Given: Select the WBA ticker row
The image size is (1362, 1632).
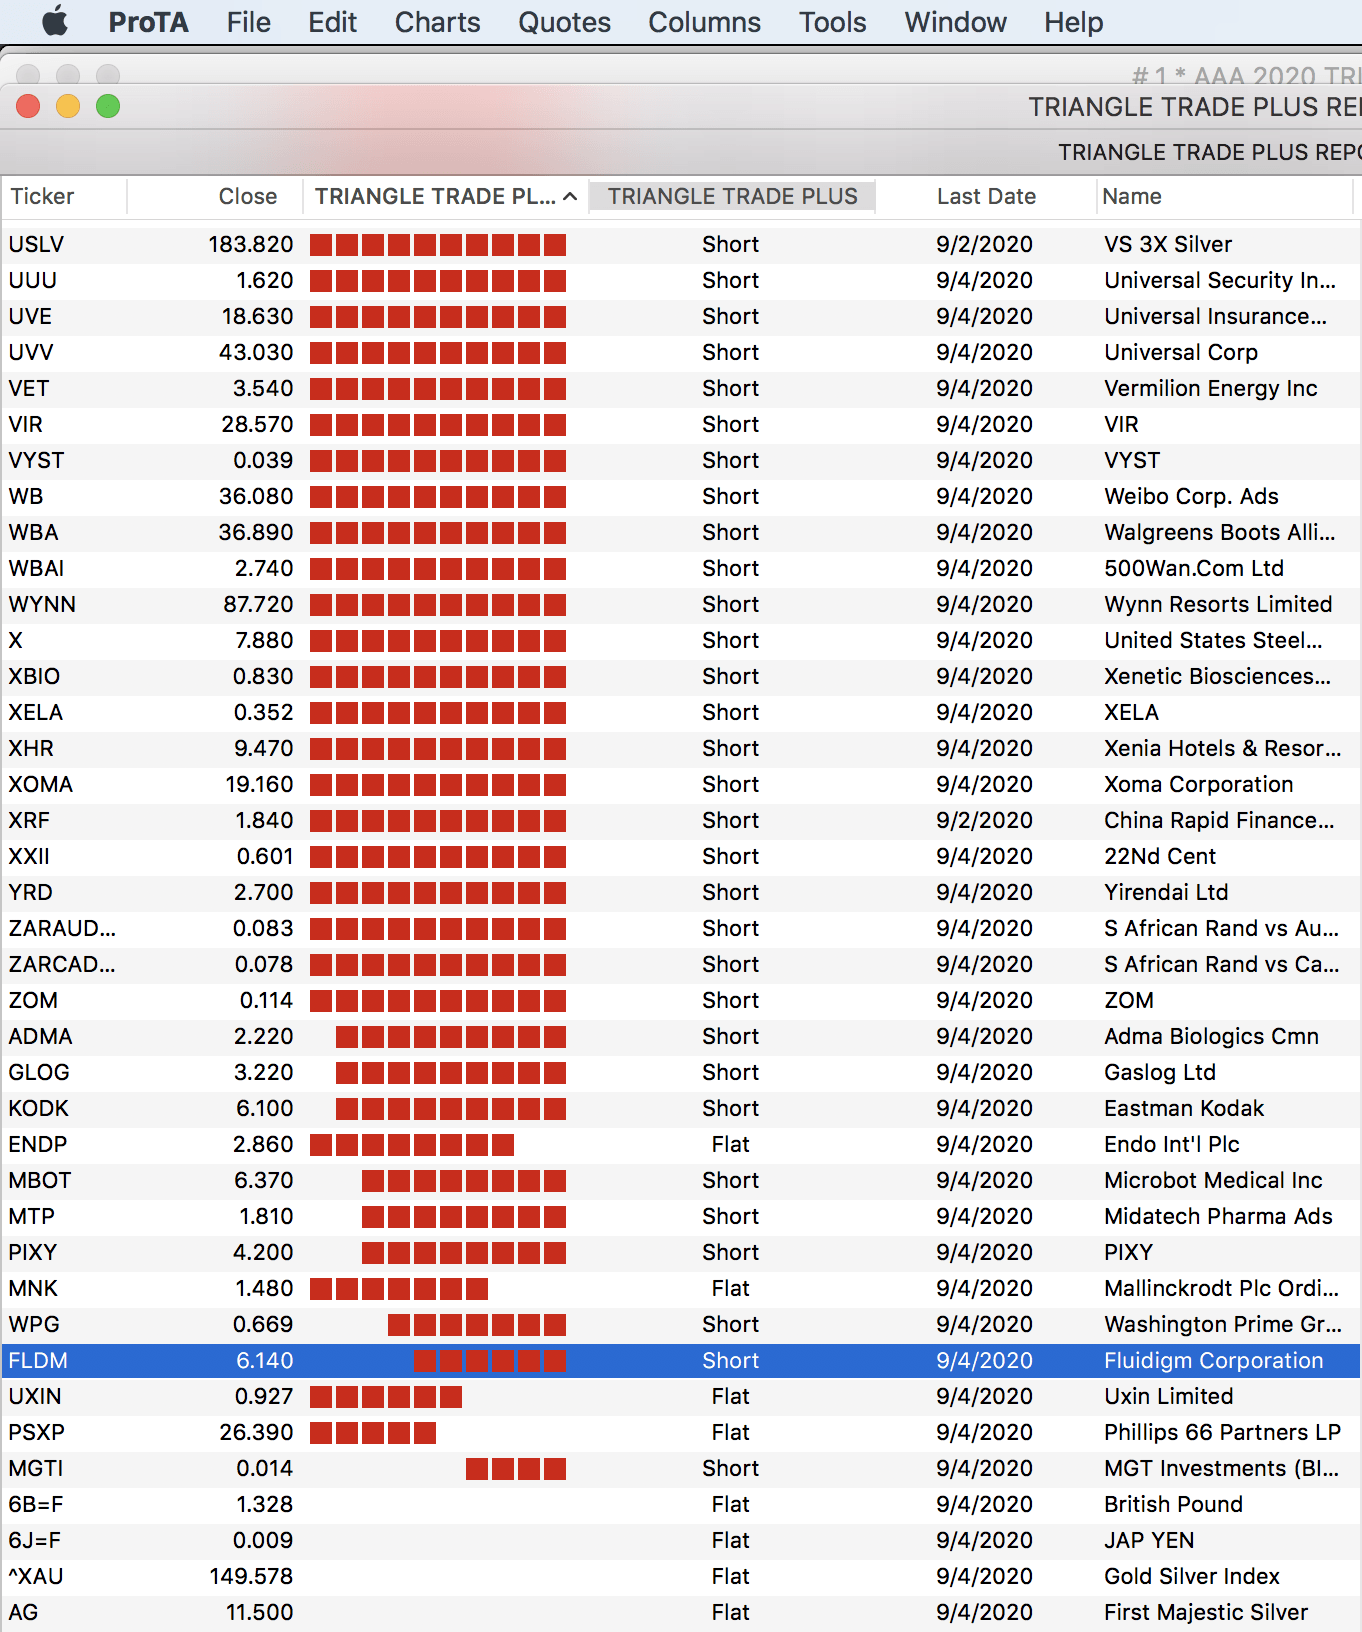Looking at the screenshot, I should pyautogui.click(x=681, y=532).
